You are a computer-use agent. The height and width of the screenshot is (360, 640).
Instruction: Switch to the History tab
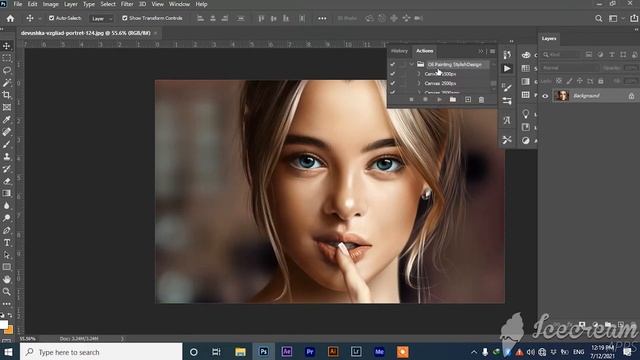399,51
